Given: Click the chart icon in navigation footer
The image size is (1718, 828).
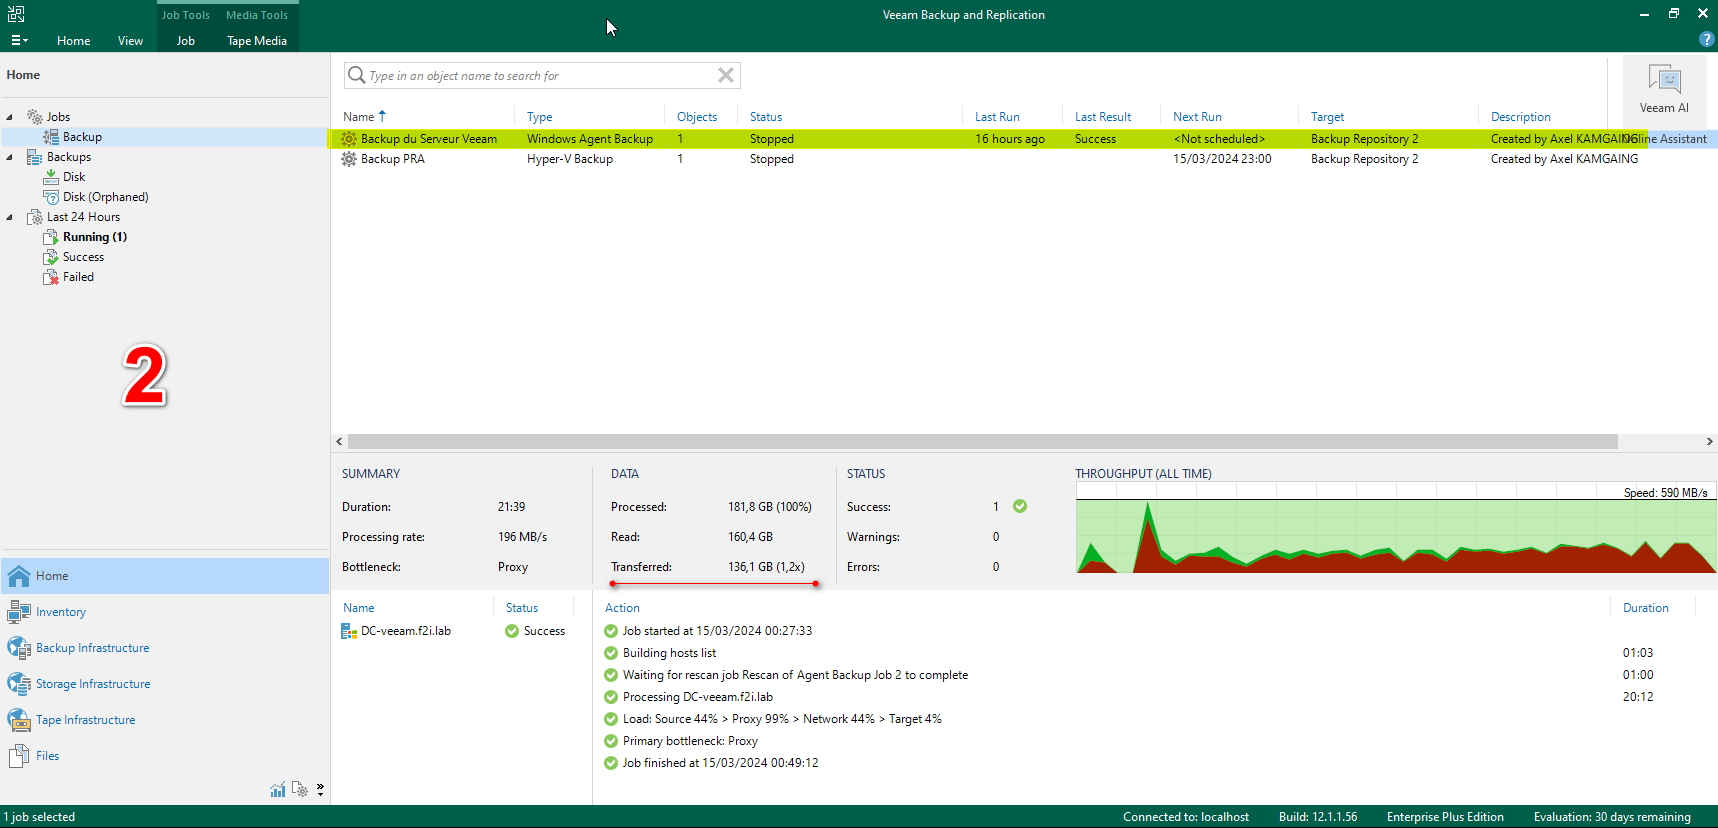Looking at the screenshot, I should click(x=278, y=790).
